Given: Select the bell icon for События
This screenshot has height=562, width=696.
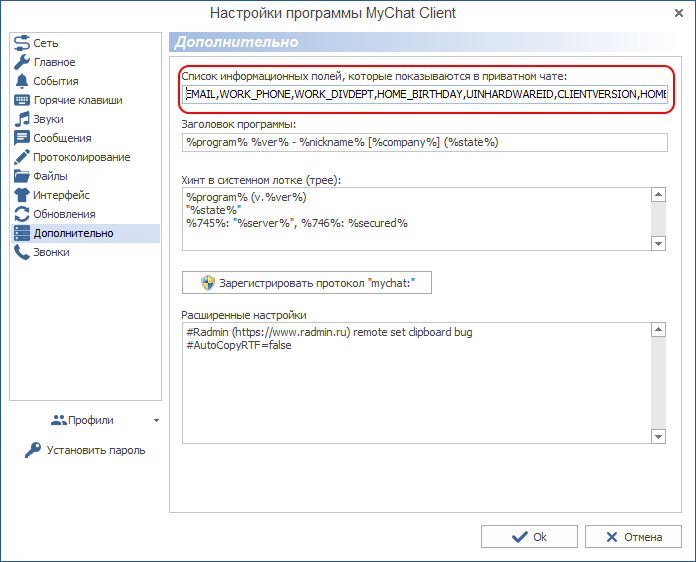Looking at the screenshot, I should [x=22, y=81].
